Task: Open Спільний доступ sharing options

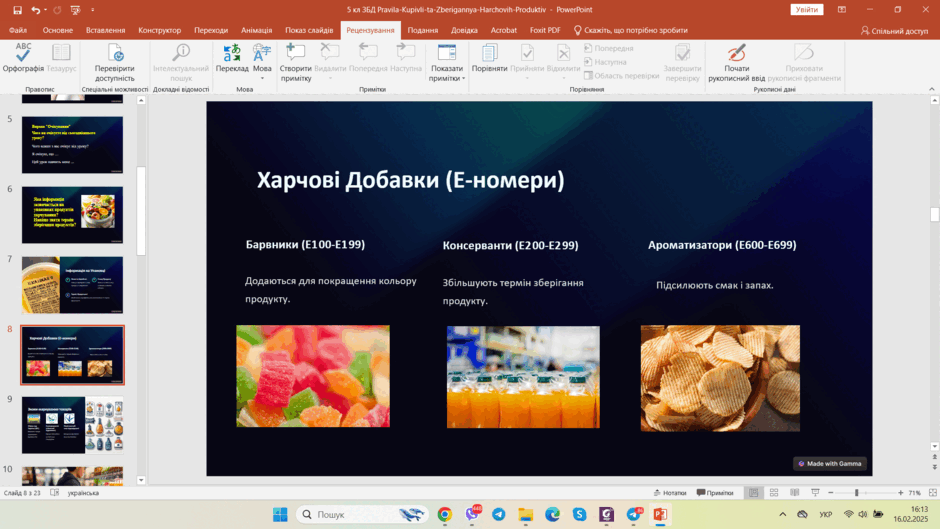Action: [x=894, y=30]
